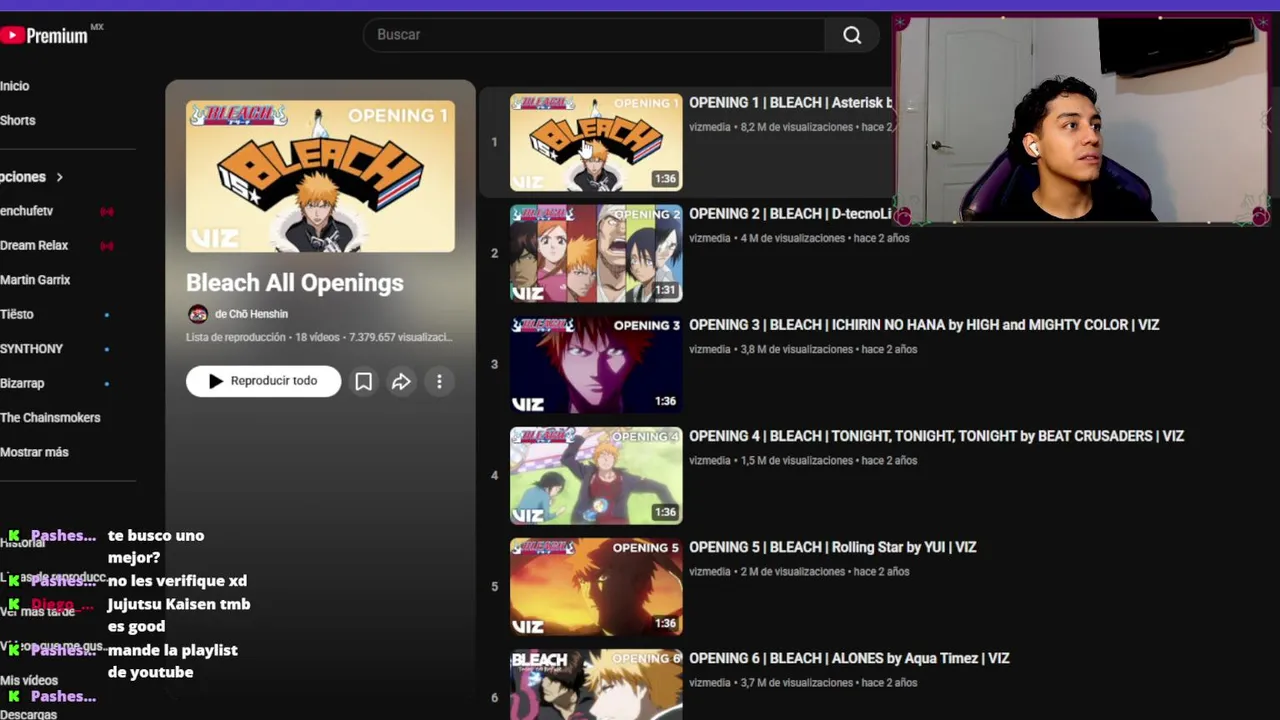Play OPENING 4 thumbnail
The width and height of the screenshot is (1280, 720).
(x=596, y=475)
